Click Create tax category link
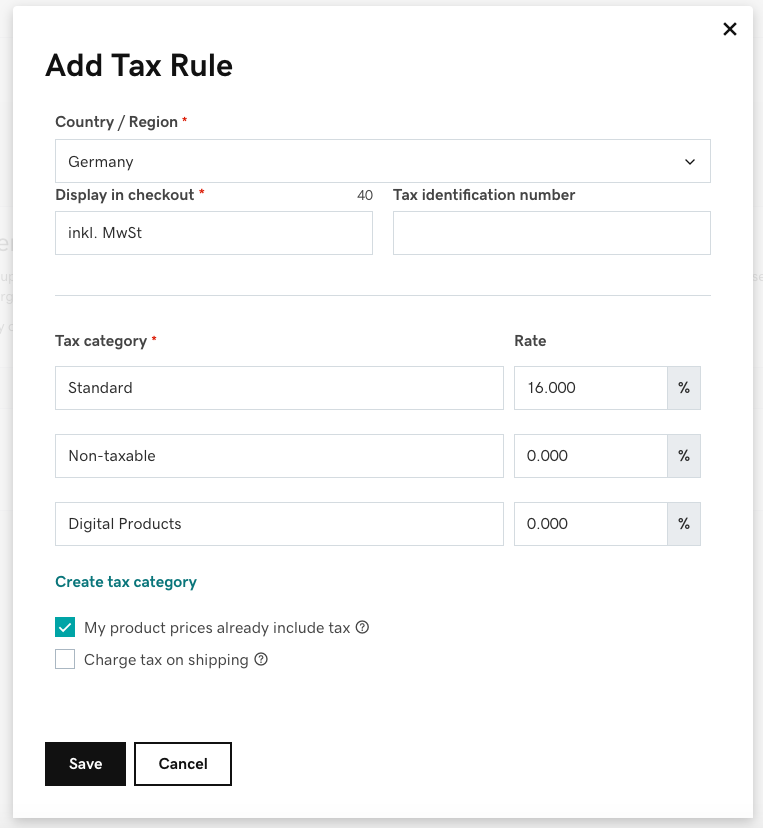This screenshot has width=763, height=828. [126, 581]
